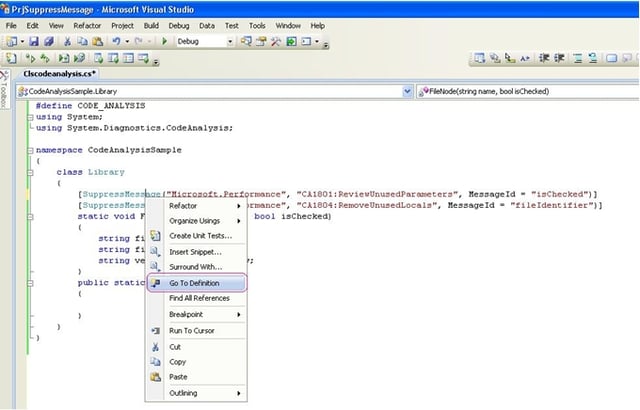Choose Insert Snippet... in the context menu
Image resolution: width=640 pixels, height=410 pixels.
click(196, 252)
